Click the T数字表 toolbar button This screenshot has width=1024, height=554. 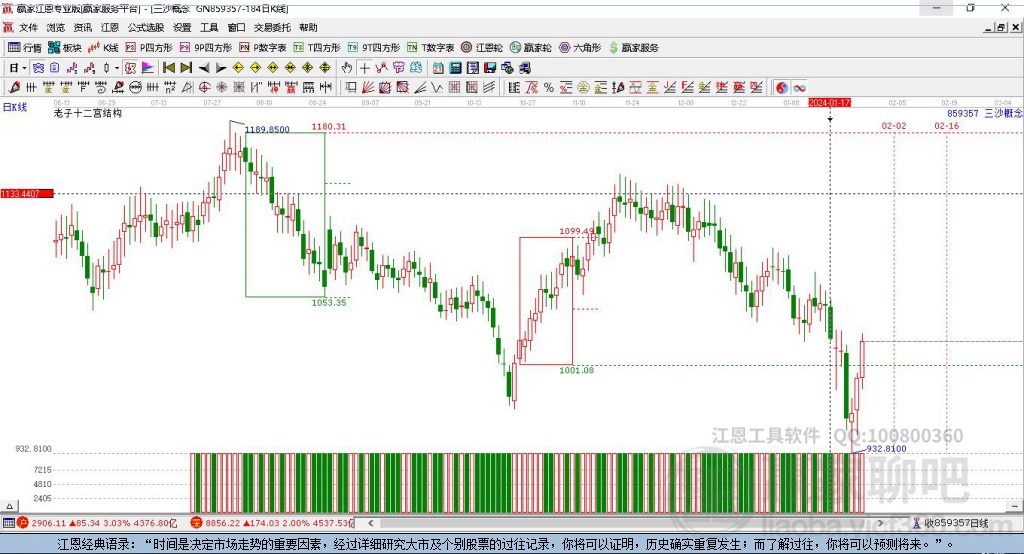pos(431,47)
